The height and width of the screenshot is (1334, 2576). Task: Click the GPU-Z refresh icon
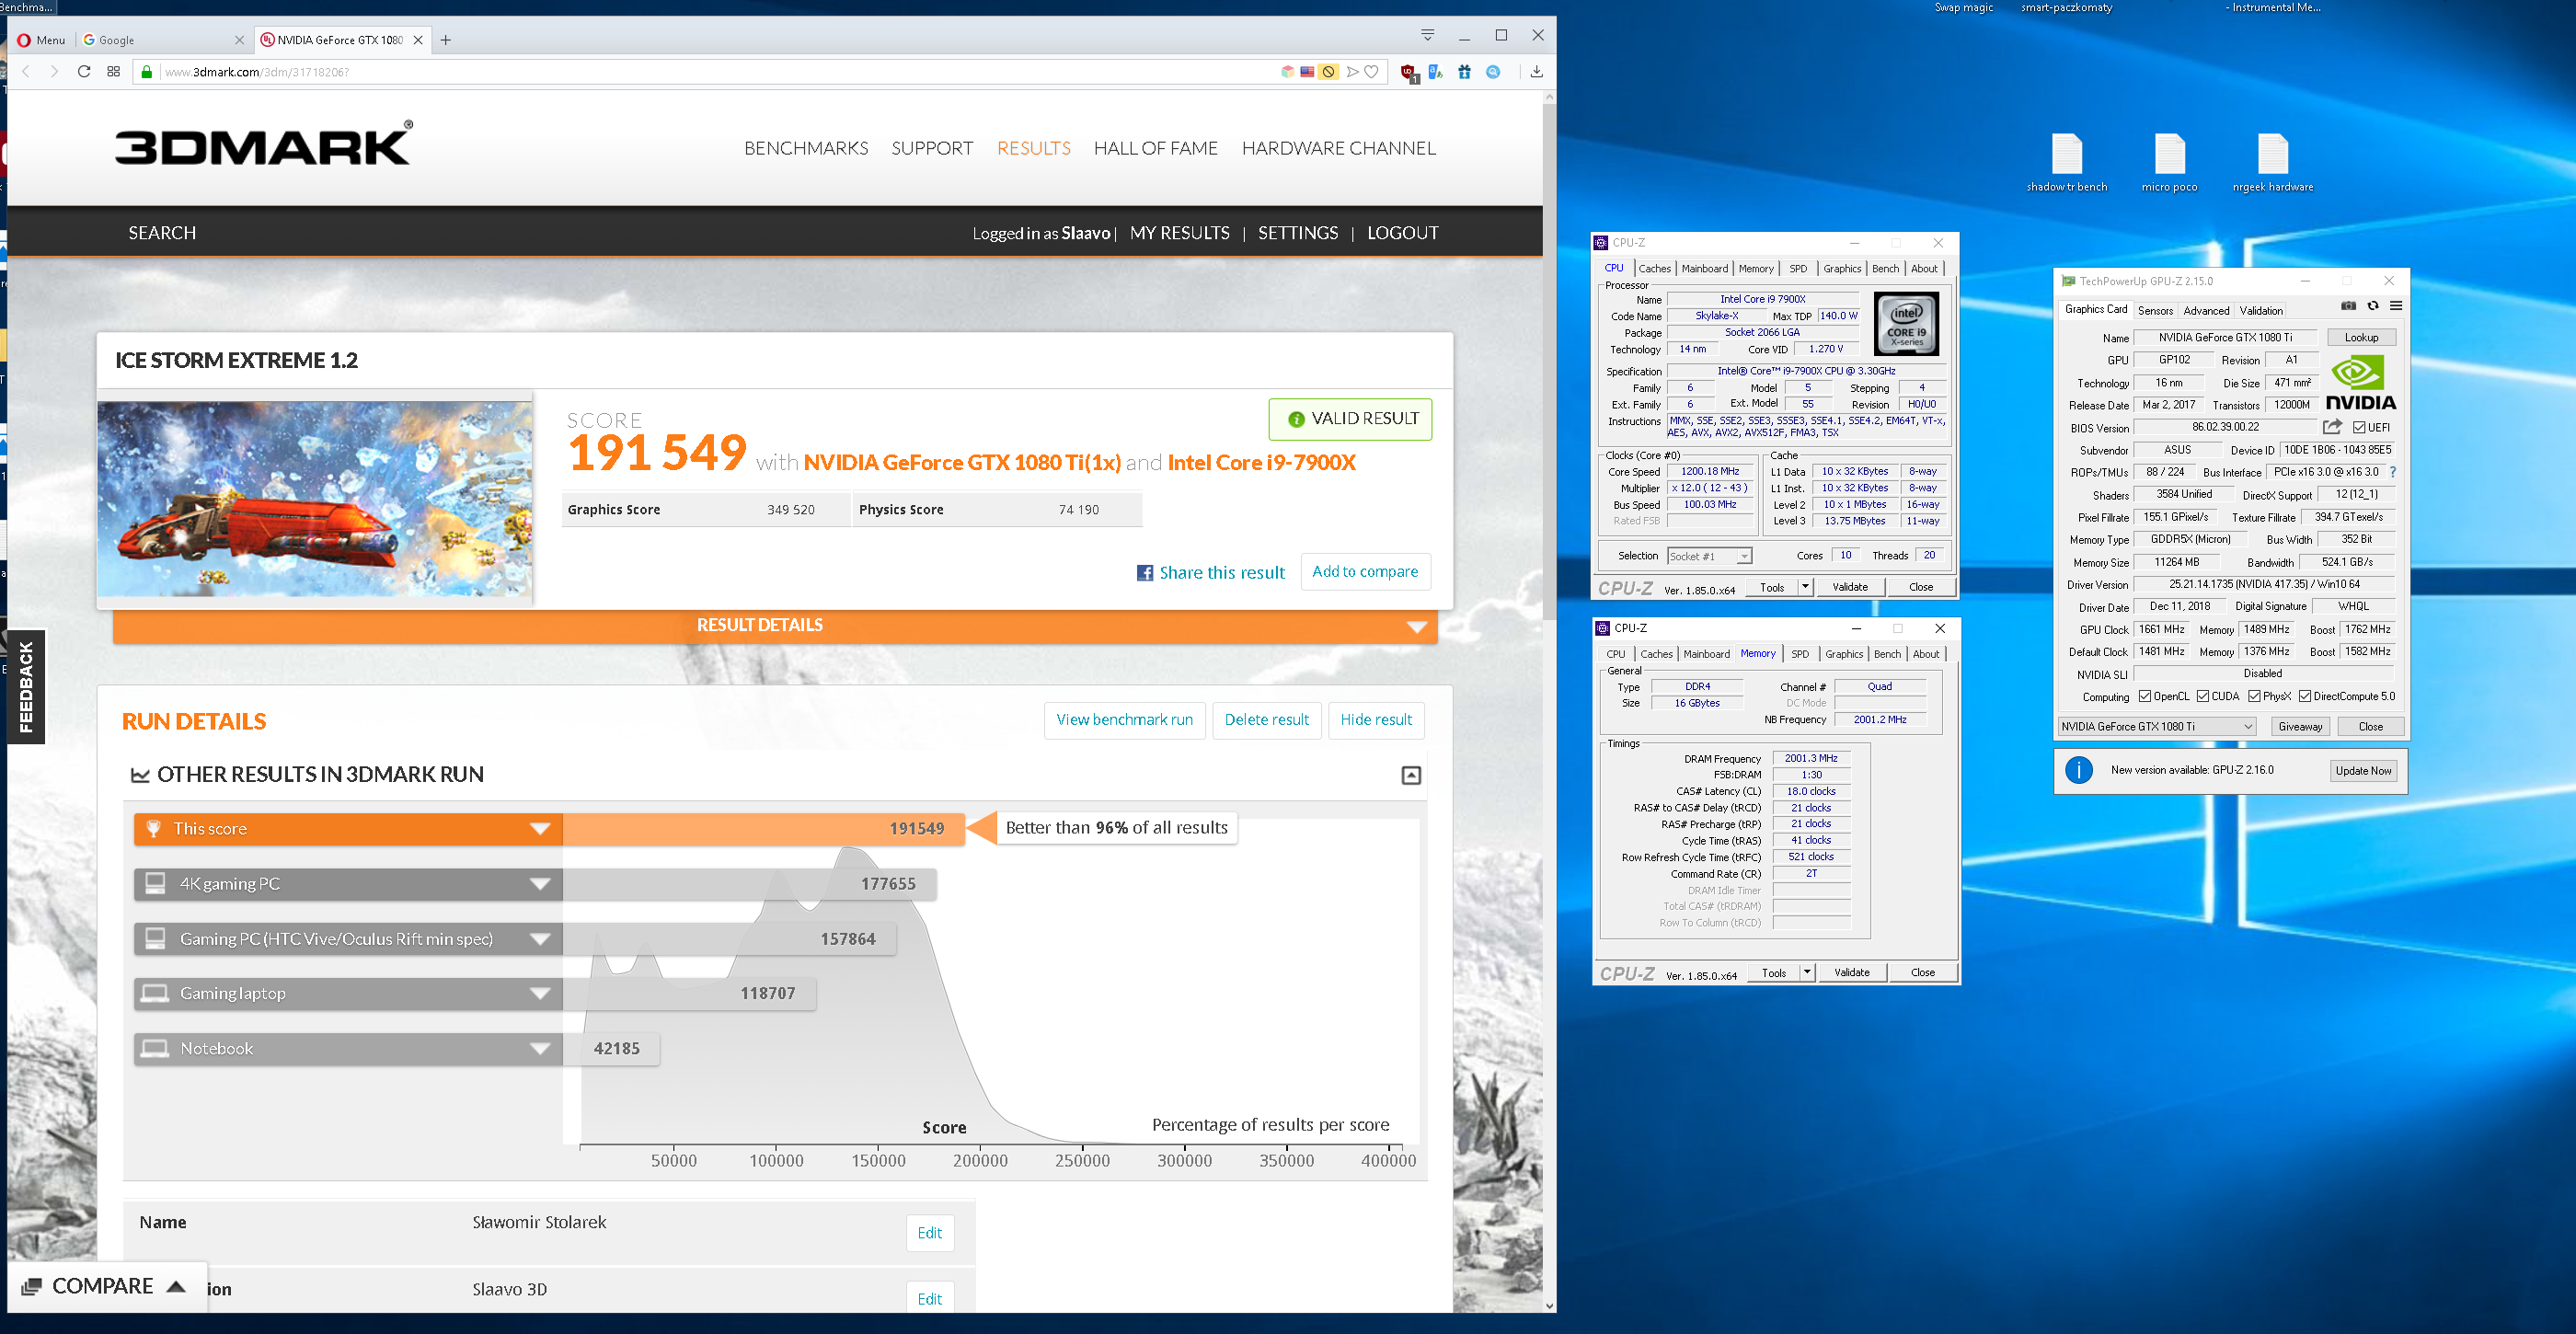(x=2372, y=306)
